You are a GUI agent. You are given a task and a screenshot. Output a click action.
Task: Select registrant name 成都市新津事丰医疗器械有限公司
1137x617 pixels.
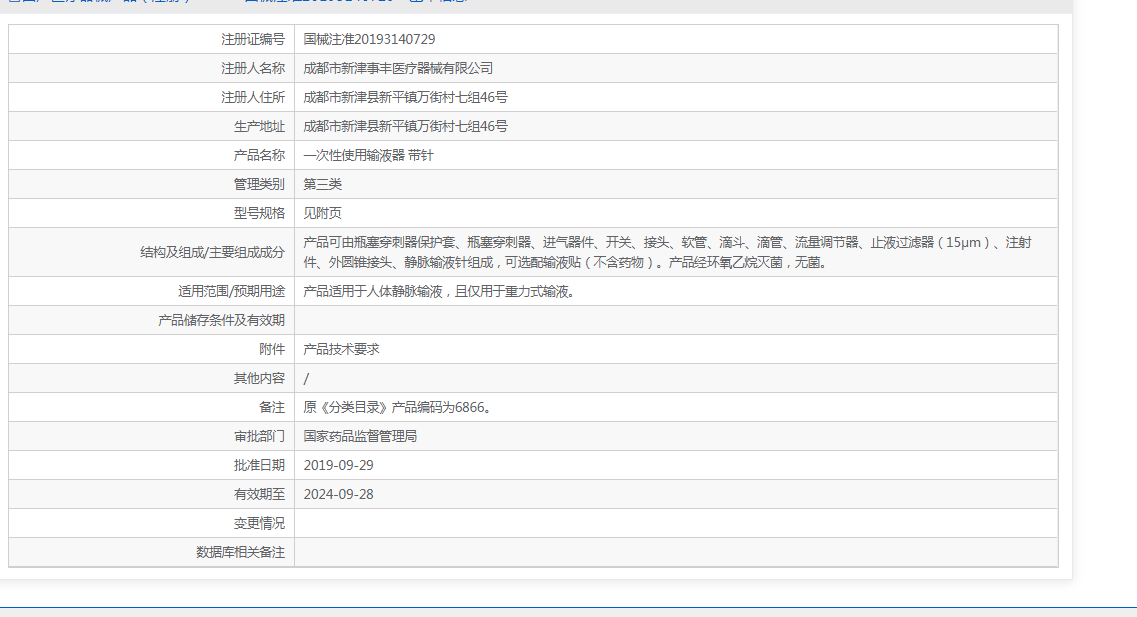pyautogui.click(x=390, y=67)
